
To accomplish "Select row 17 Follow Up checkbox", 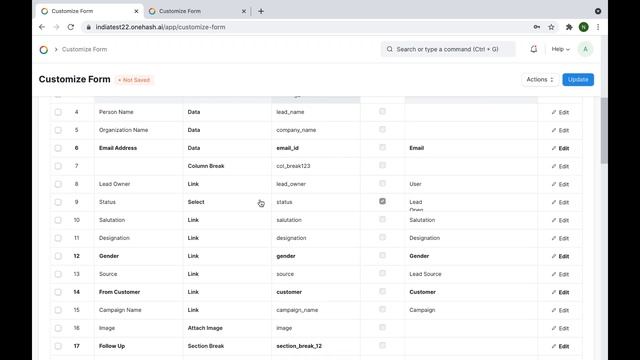I will [58, 346].
